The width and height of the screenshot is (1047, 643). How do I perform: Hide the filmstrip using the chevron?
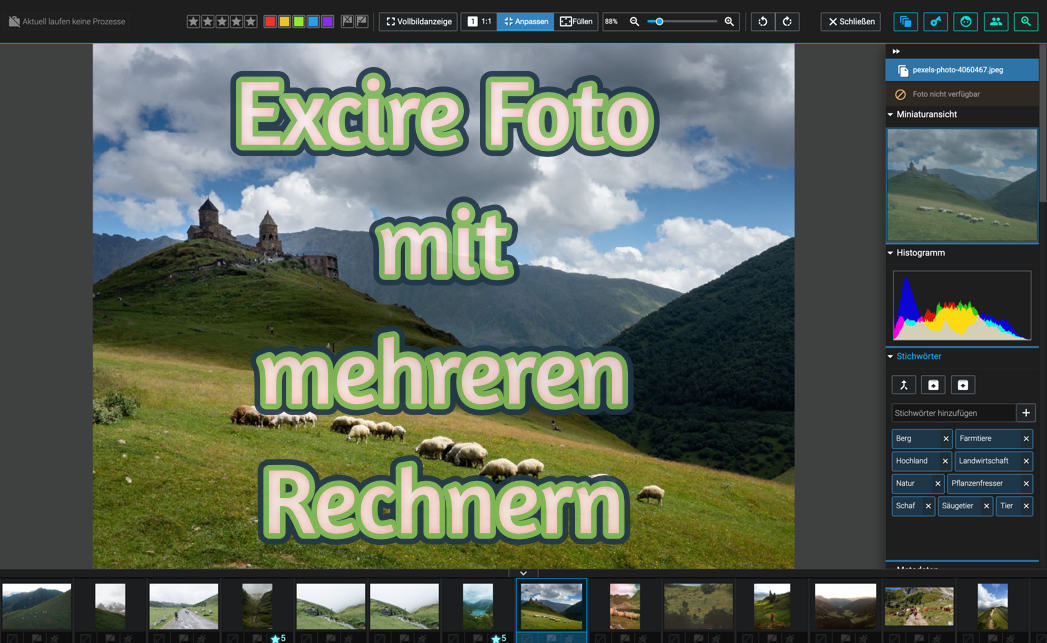(x=524, y=573)
